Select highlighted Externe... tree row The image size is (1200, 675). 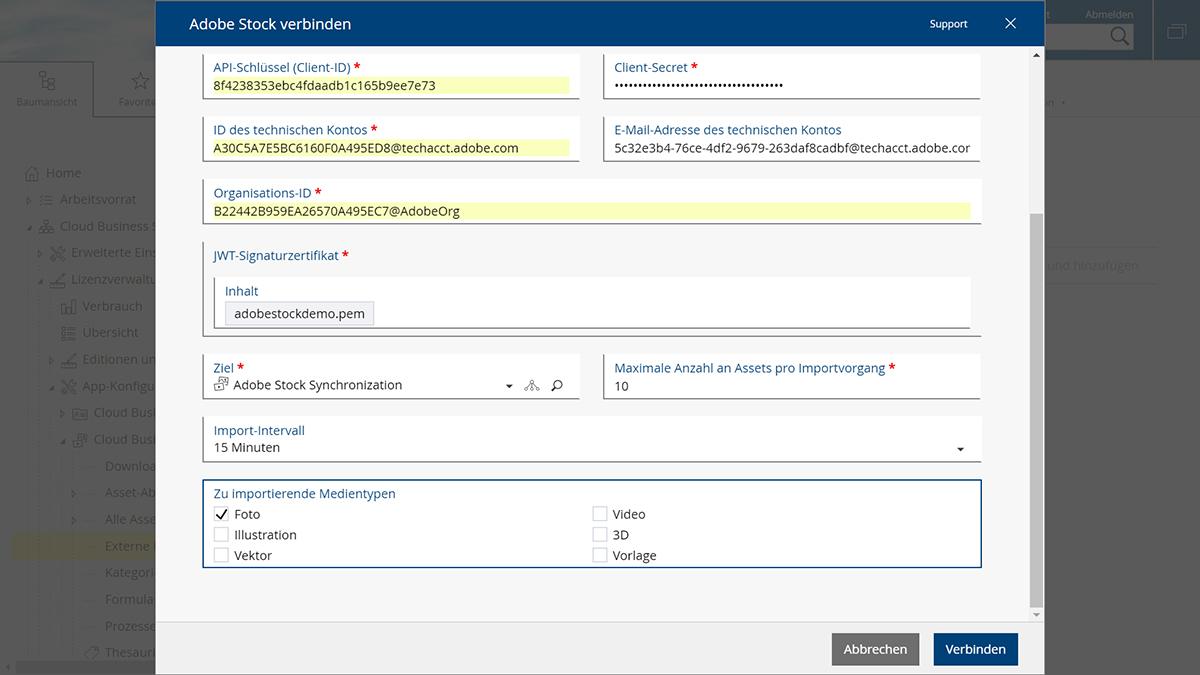[85, 546]
